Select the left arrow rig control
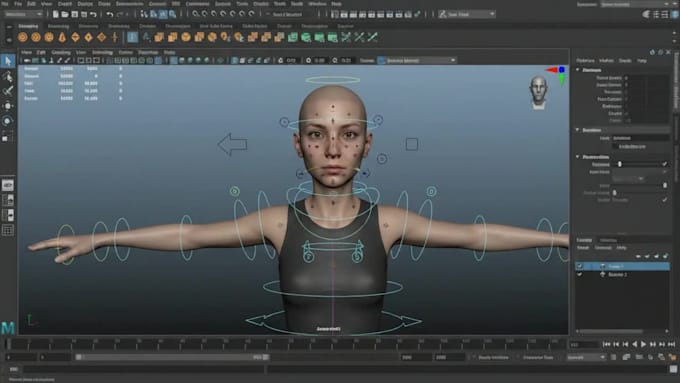680x383 pixels. pos(232,144)
